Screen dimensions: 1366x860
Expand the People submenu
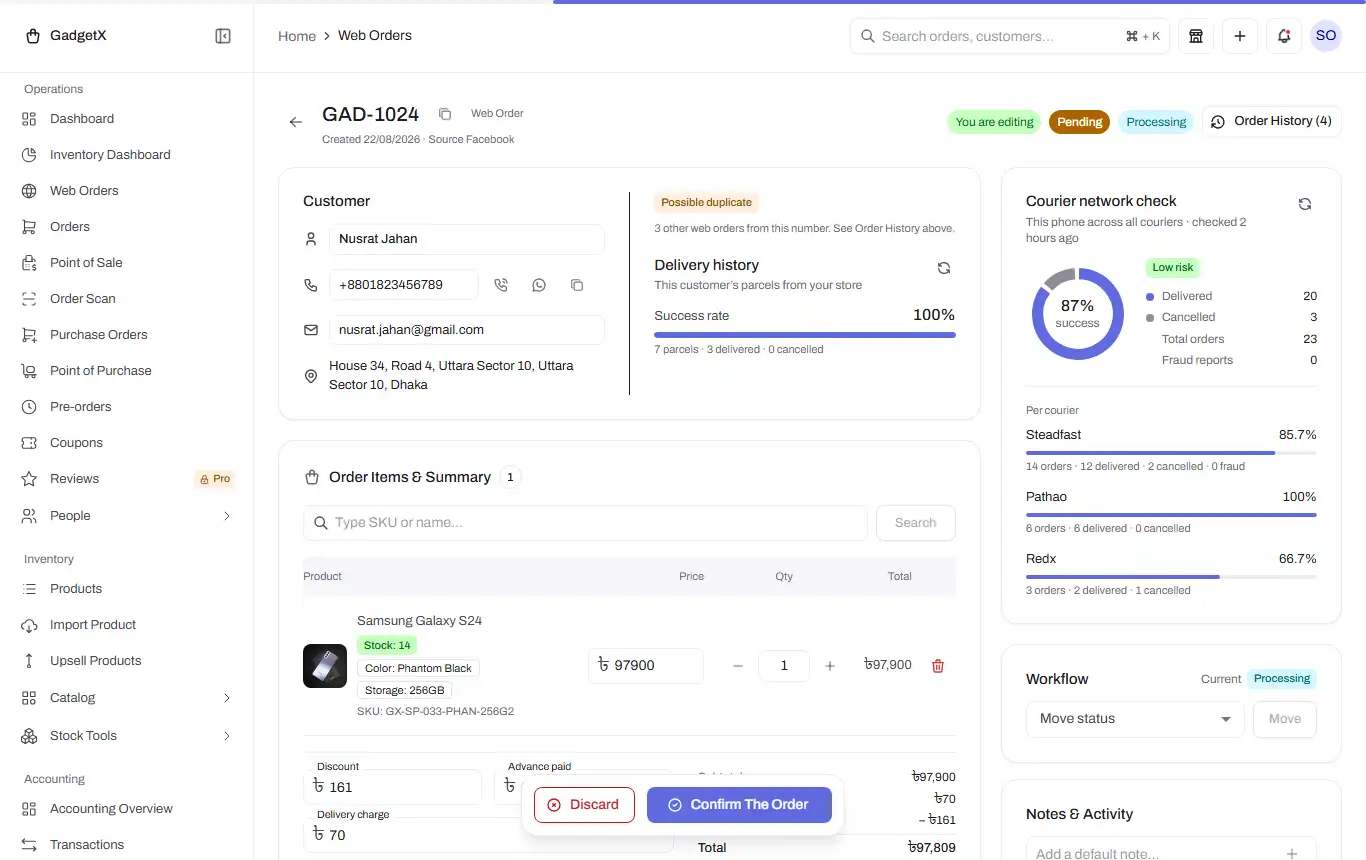pyautogui.click(x=227, y=516)
